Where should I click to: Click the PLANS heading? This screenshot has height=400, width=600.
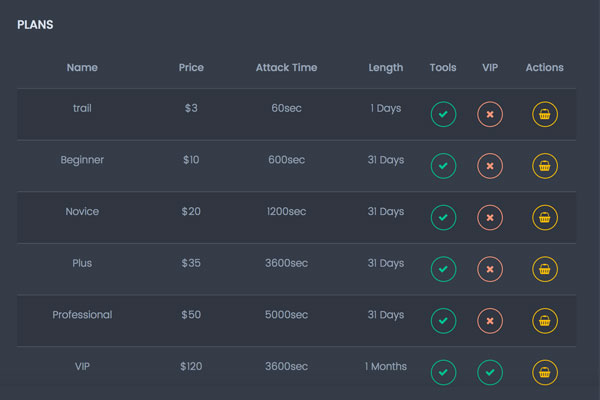35,25
